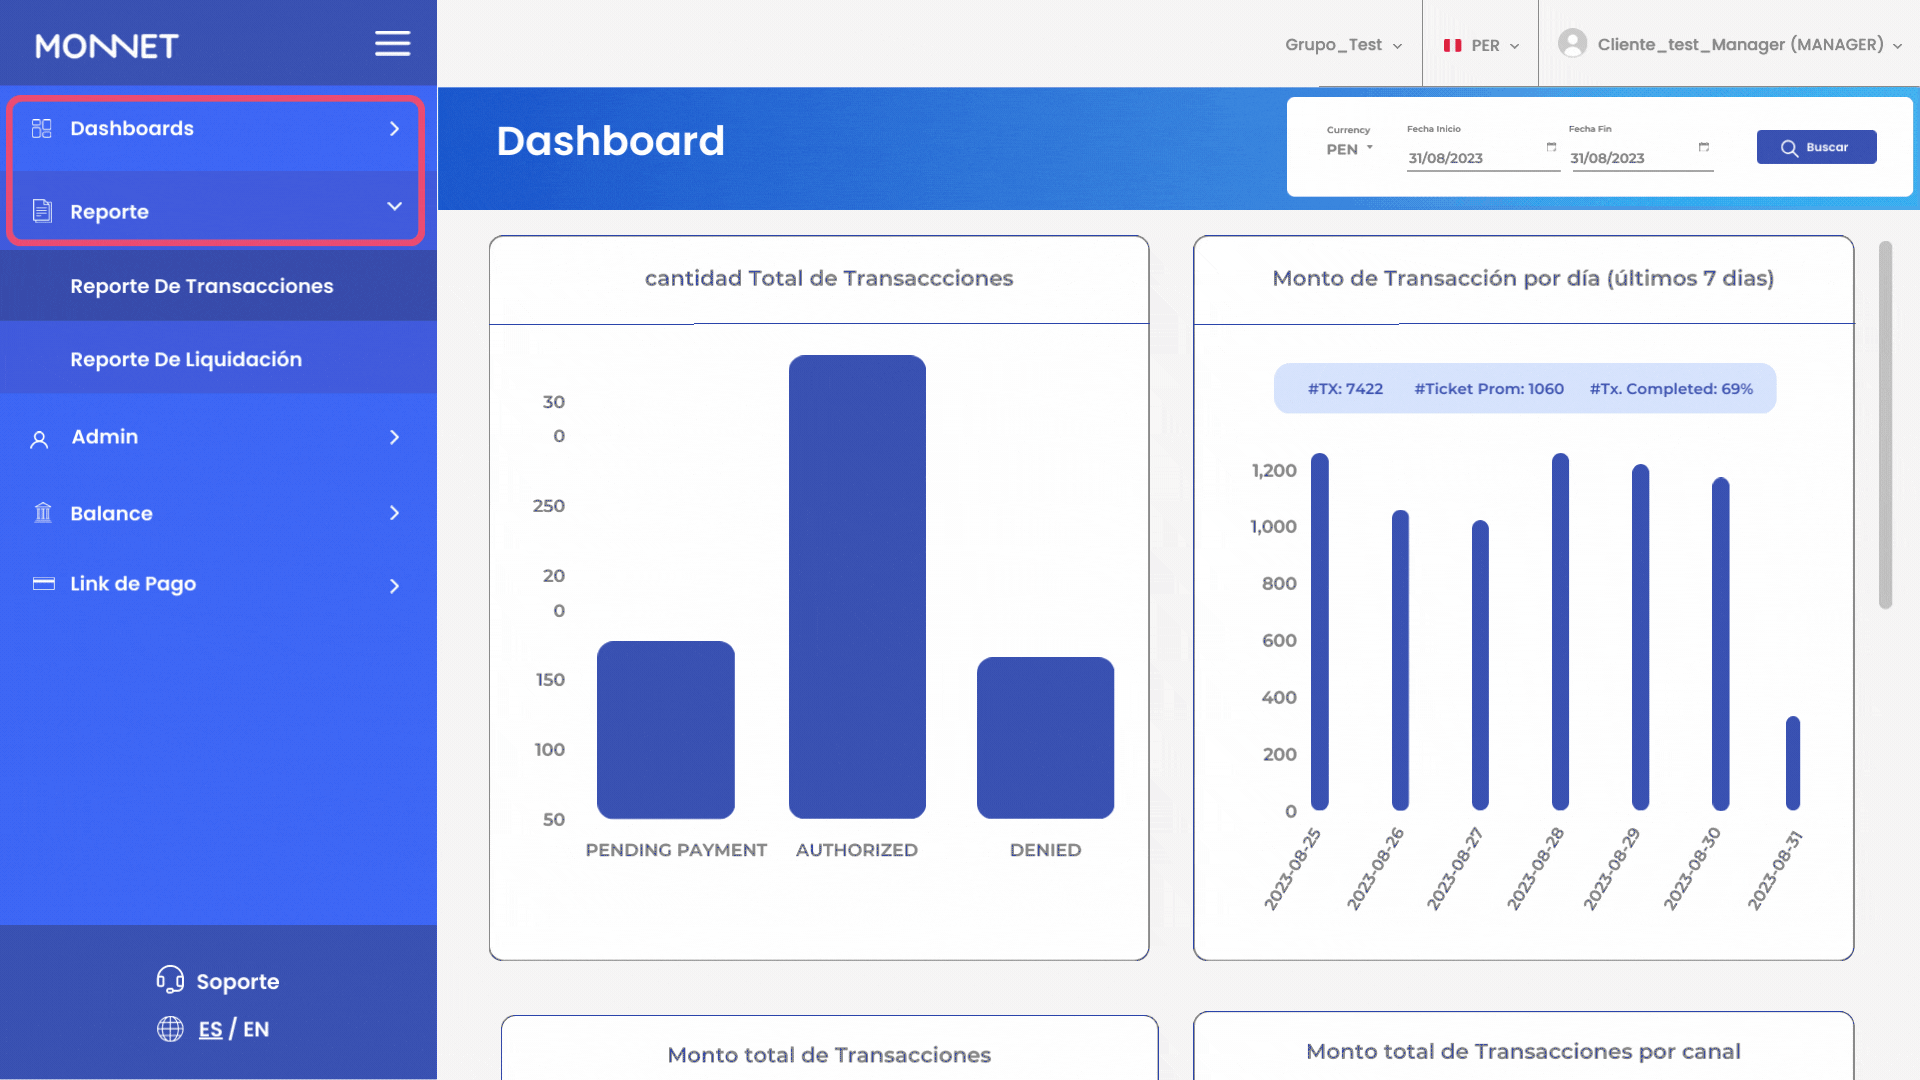Viewport: 1920px width, 1080px height.
Task: Click the globe language icon
Action: [170, 1029]
